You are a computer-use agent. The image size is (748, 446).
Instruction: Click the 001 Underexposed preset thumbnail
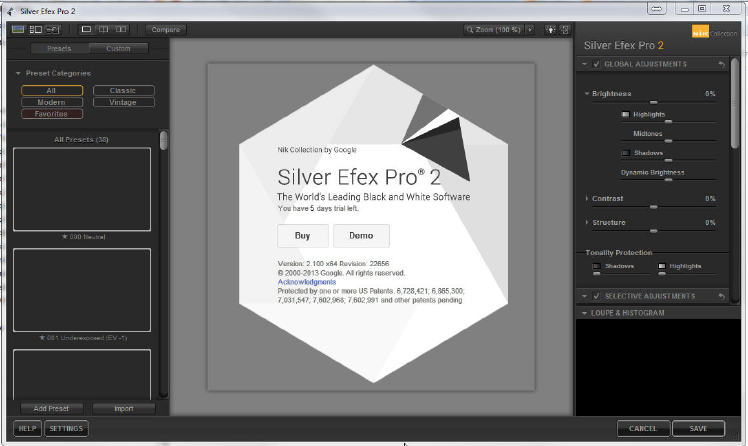pos(82,290)
